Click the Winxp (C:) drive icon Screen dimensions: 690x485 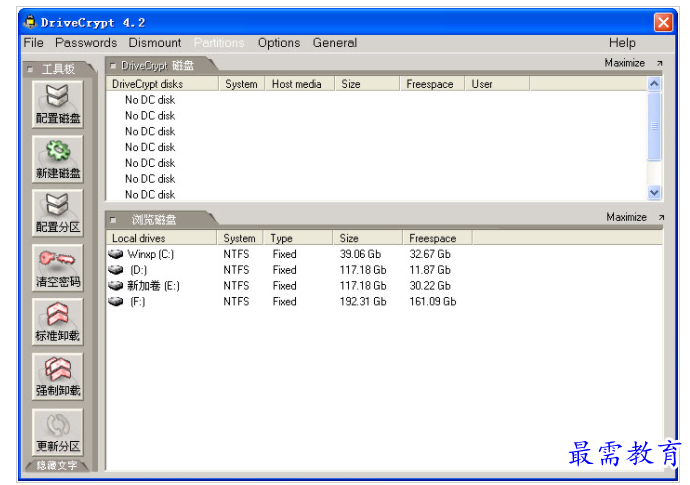tap(116, 254)
